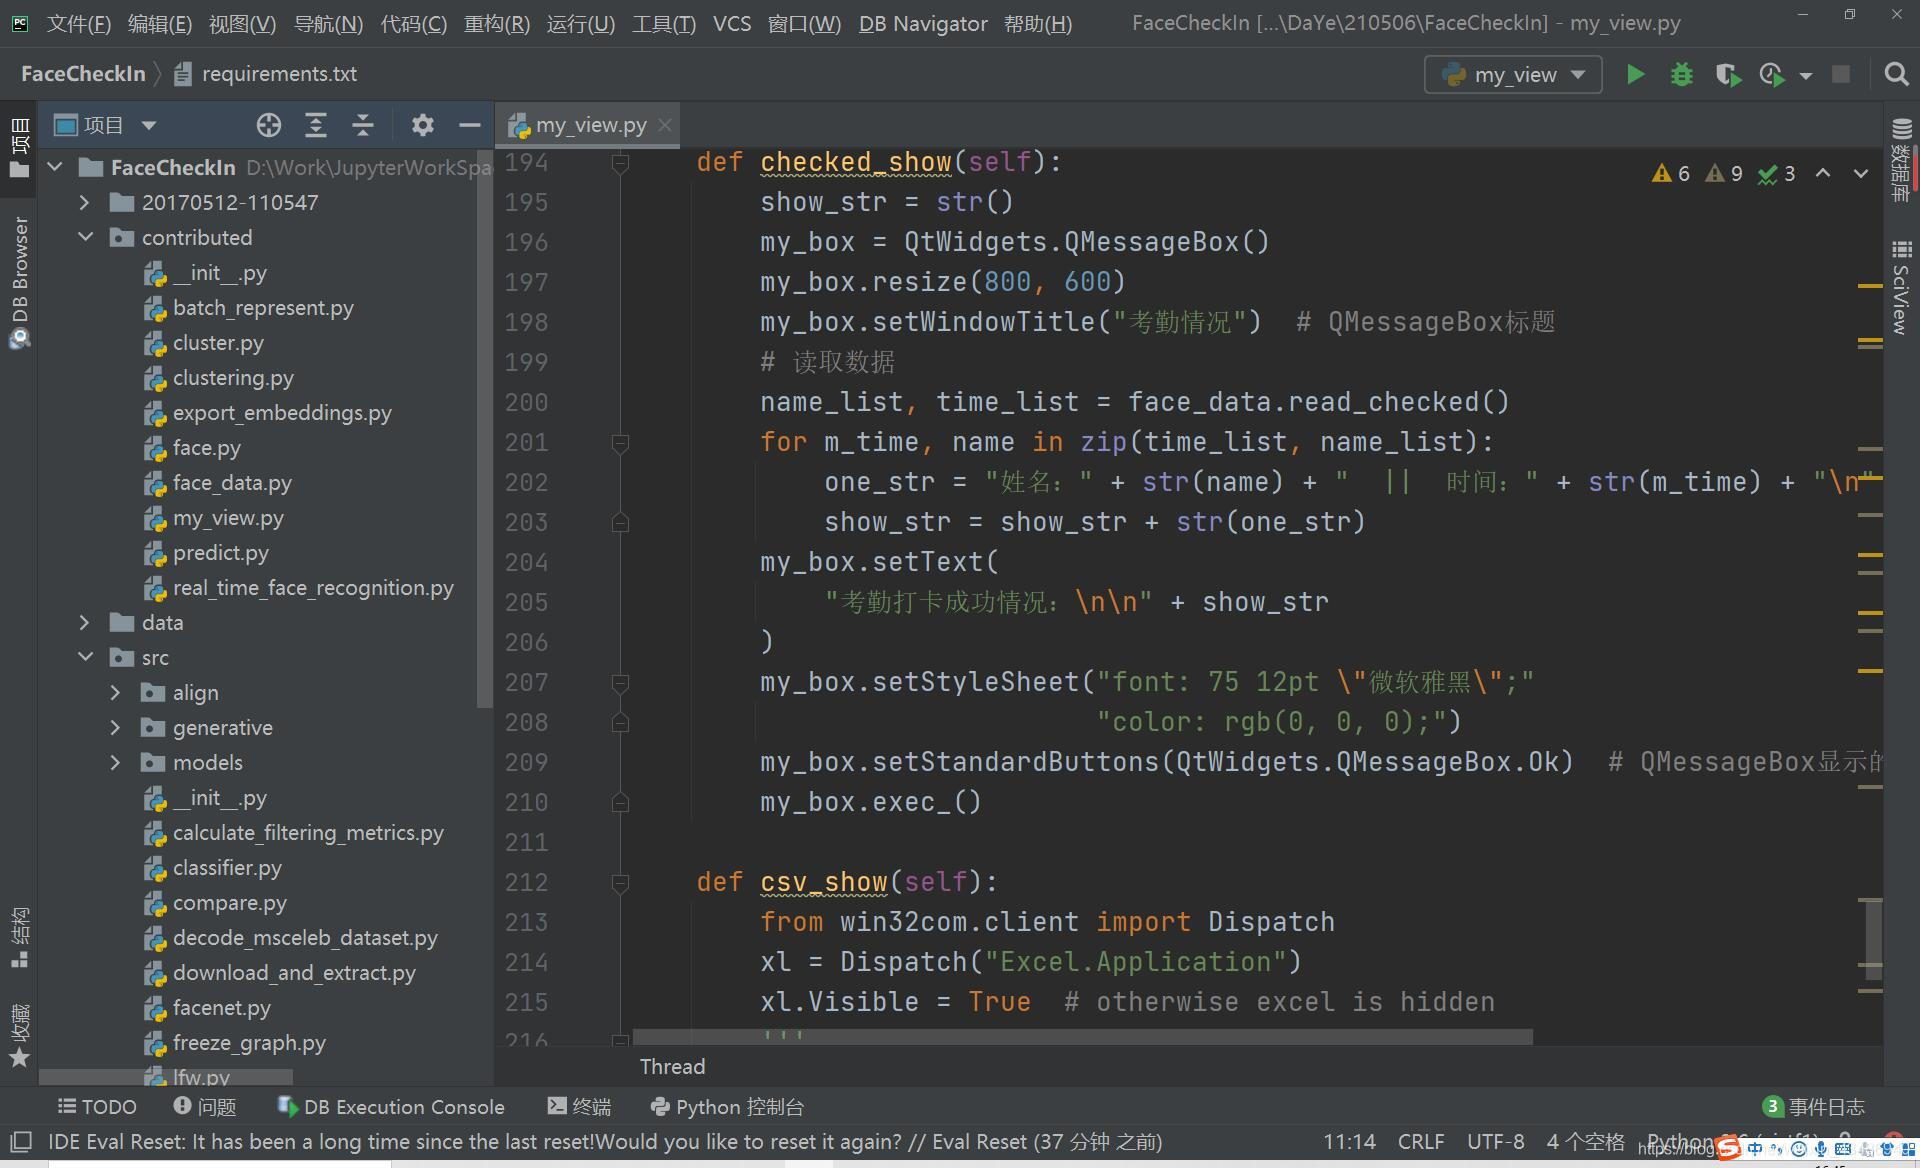Click the my_view.py tab to focus

pos(586,123)
